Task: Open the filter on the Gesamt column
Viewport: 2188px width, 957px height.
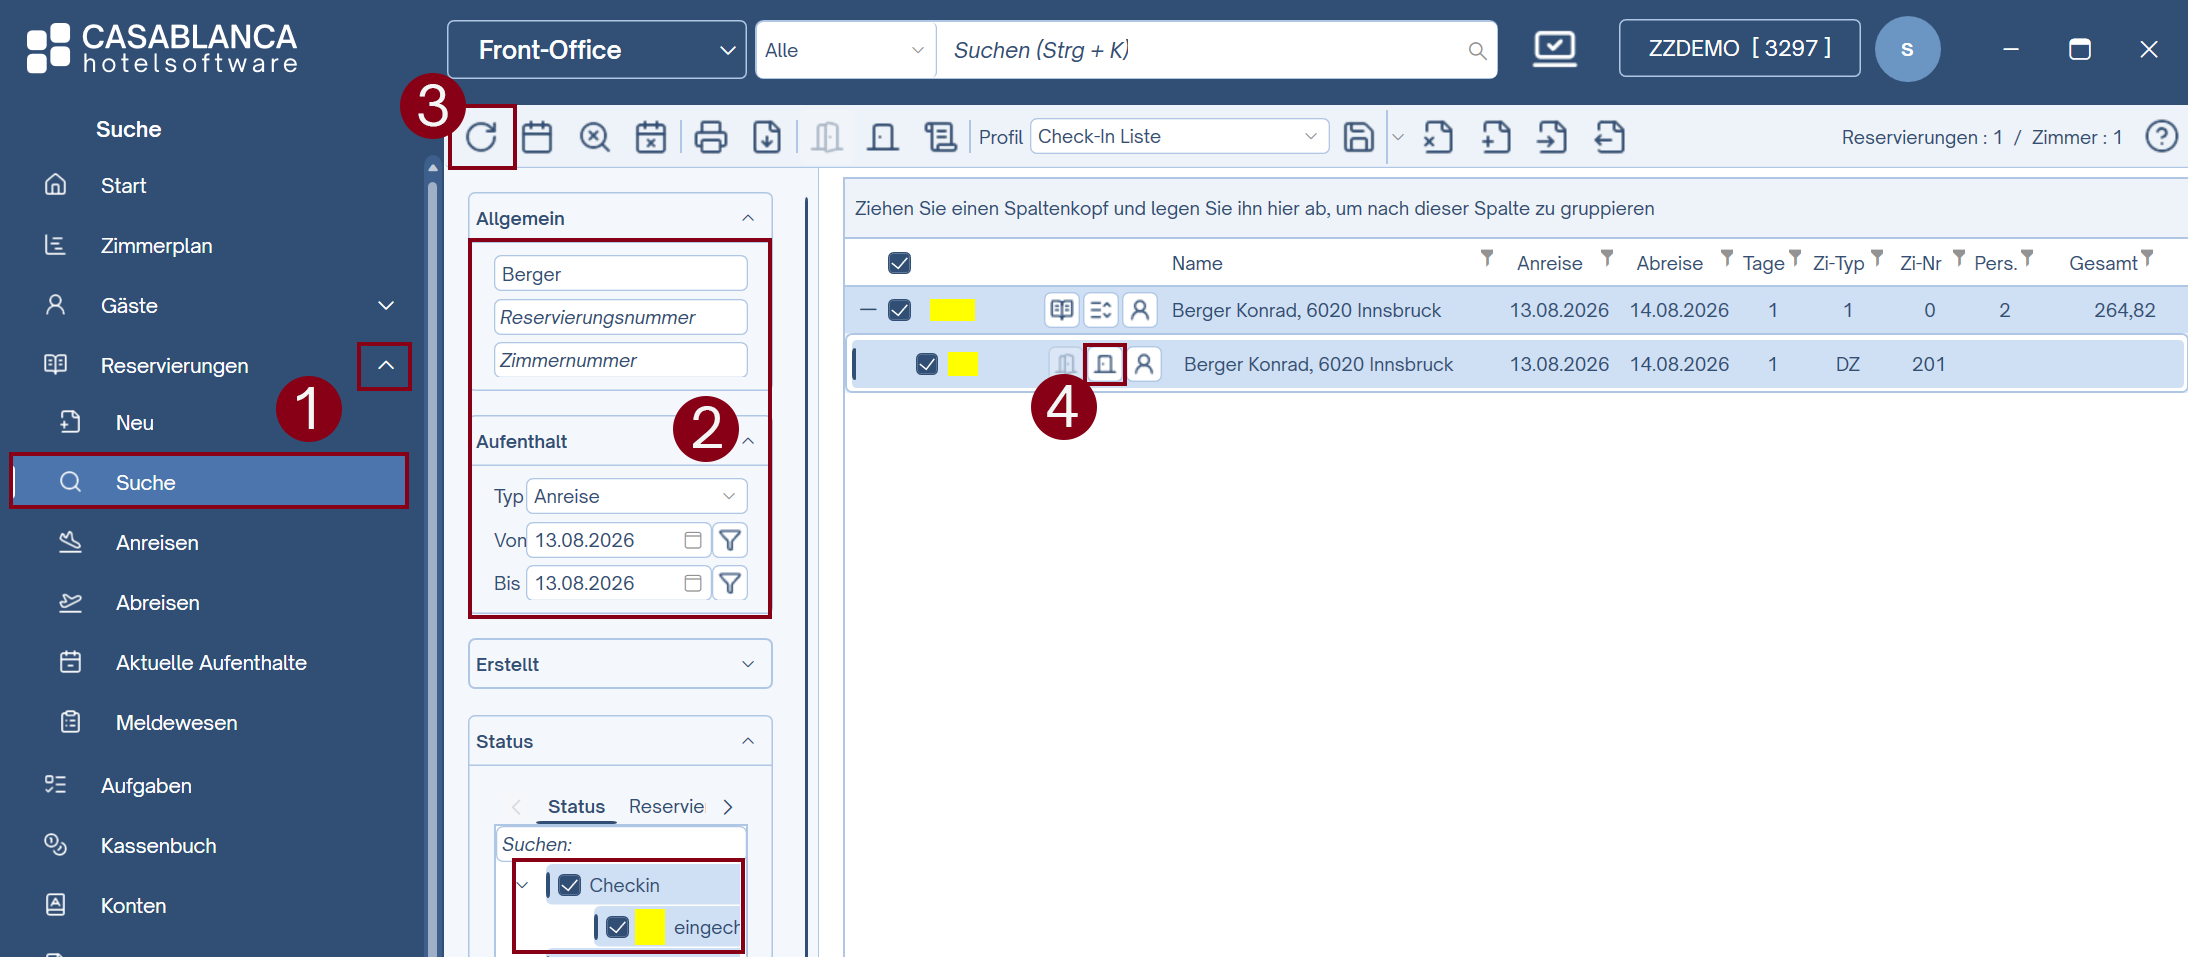Action: point(2146,258)
